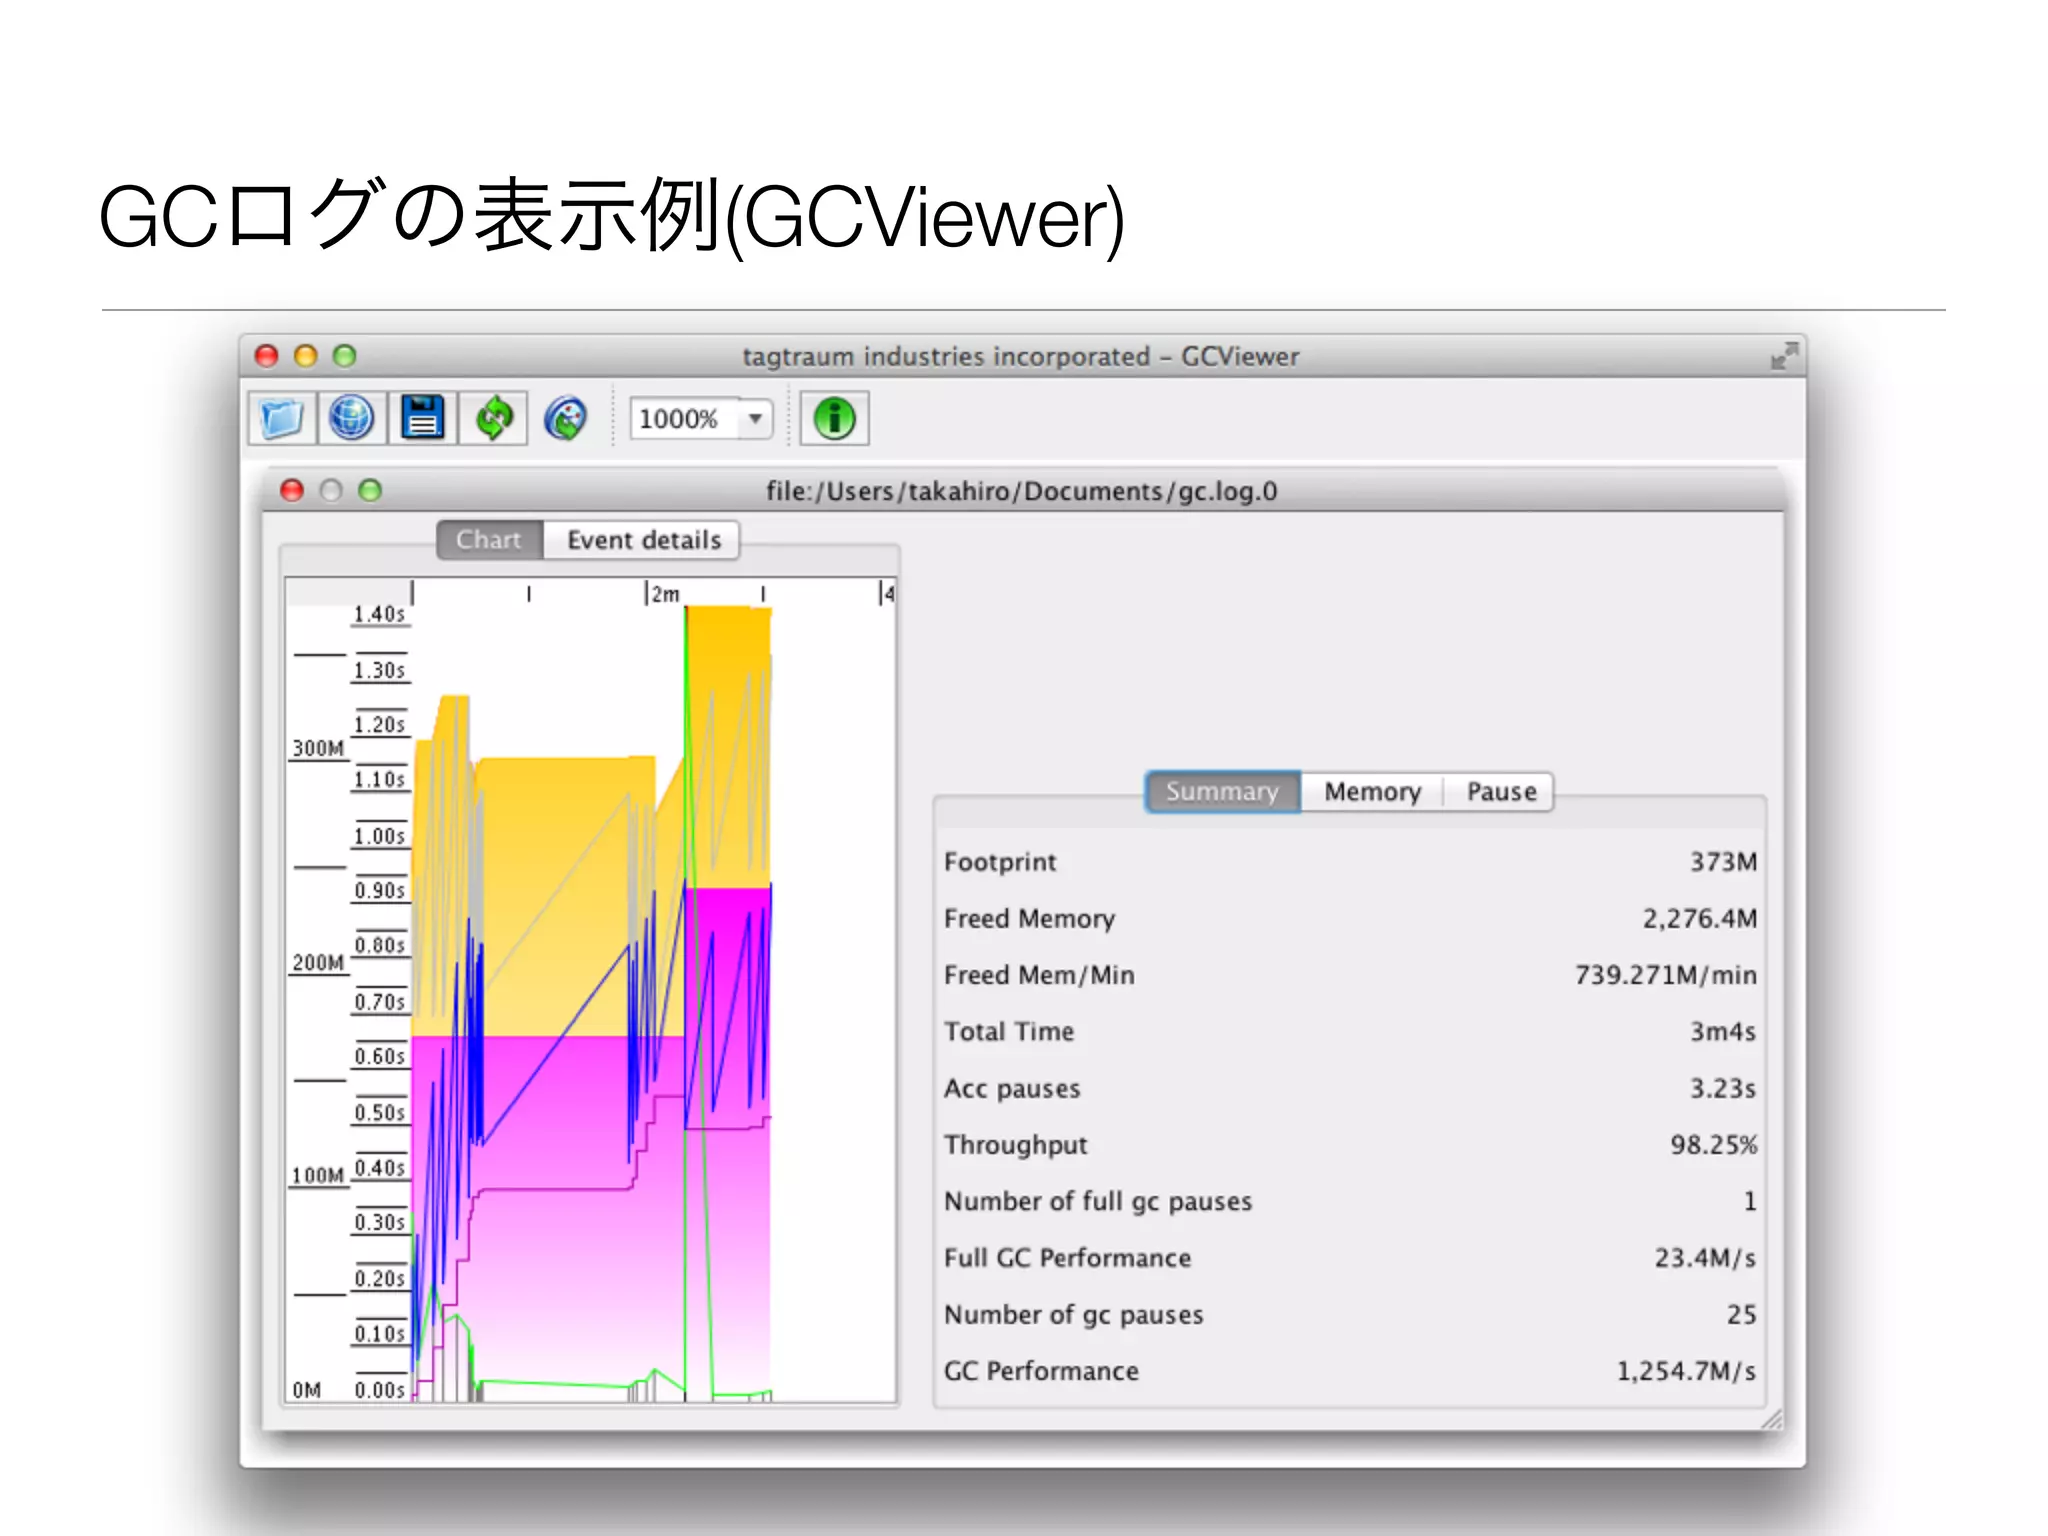This screenshot has height=1536, width=2048.
Task: Select Number of gc pauses value 25
Action: pyautogui.click(x=1741, y=1315)
